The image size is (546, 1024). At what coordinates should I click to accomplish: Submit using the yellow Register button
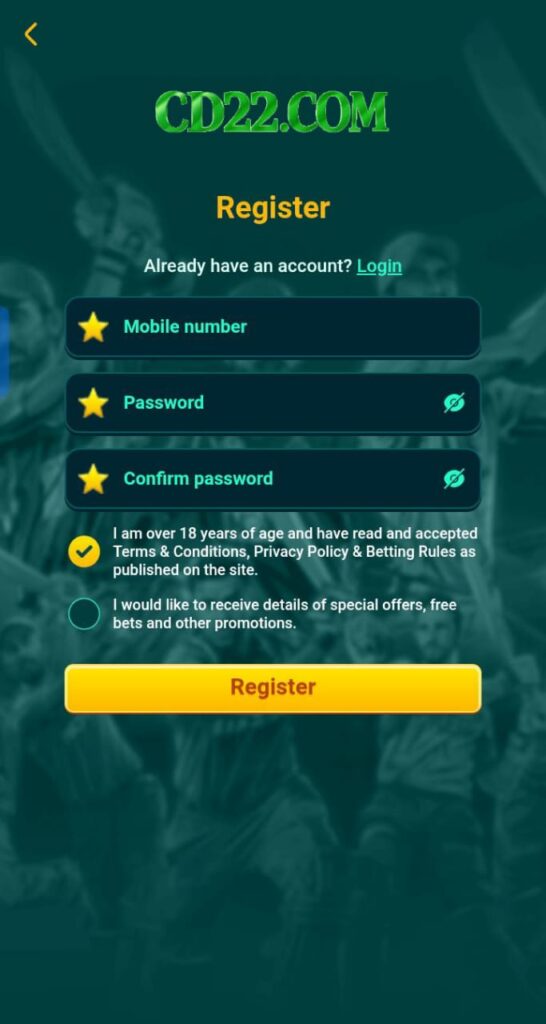tap(273, 688)
